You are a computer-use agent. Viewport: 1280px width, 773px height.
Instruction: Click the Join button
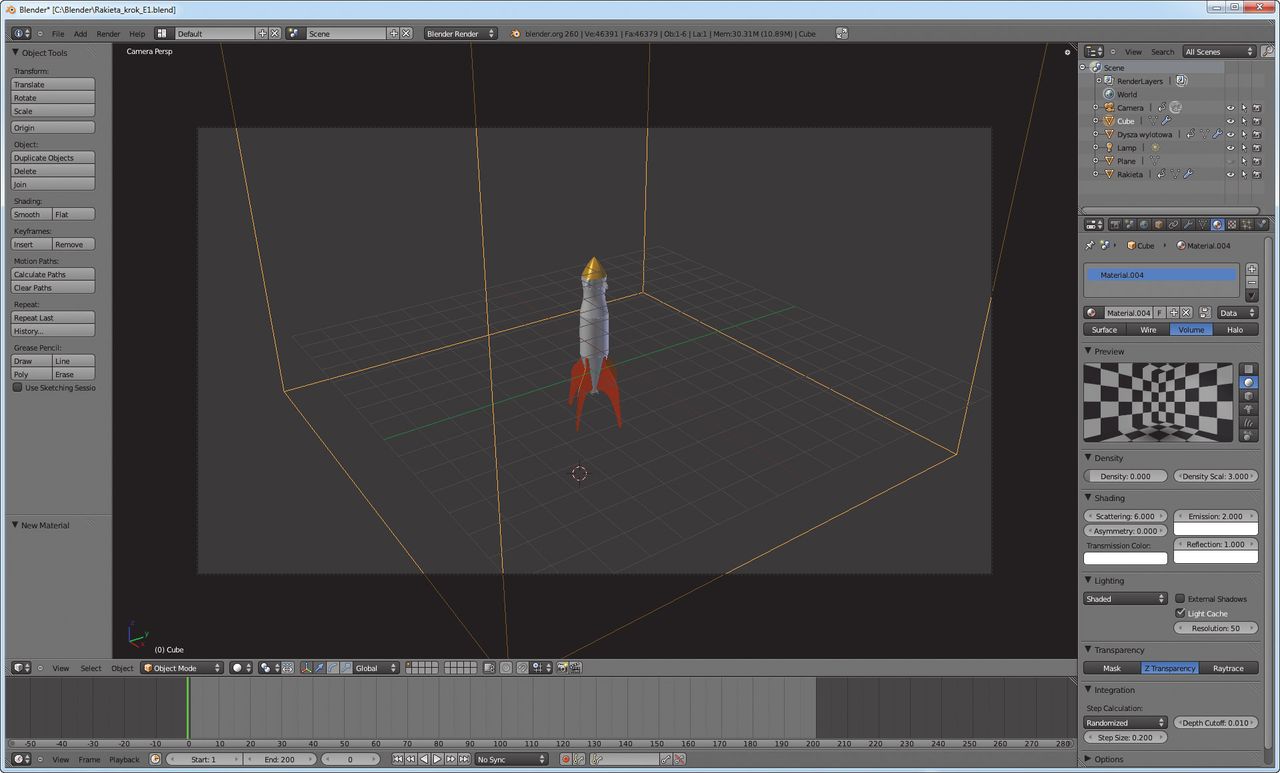pyautogui.click(x=53, y=184)
